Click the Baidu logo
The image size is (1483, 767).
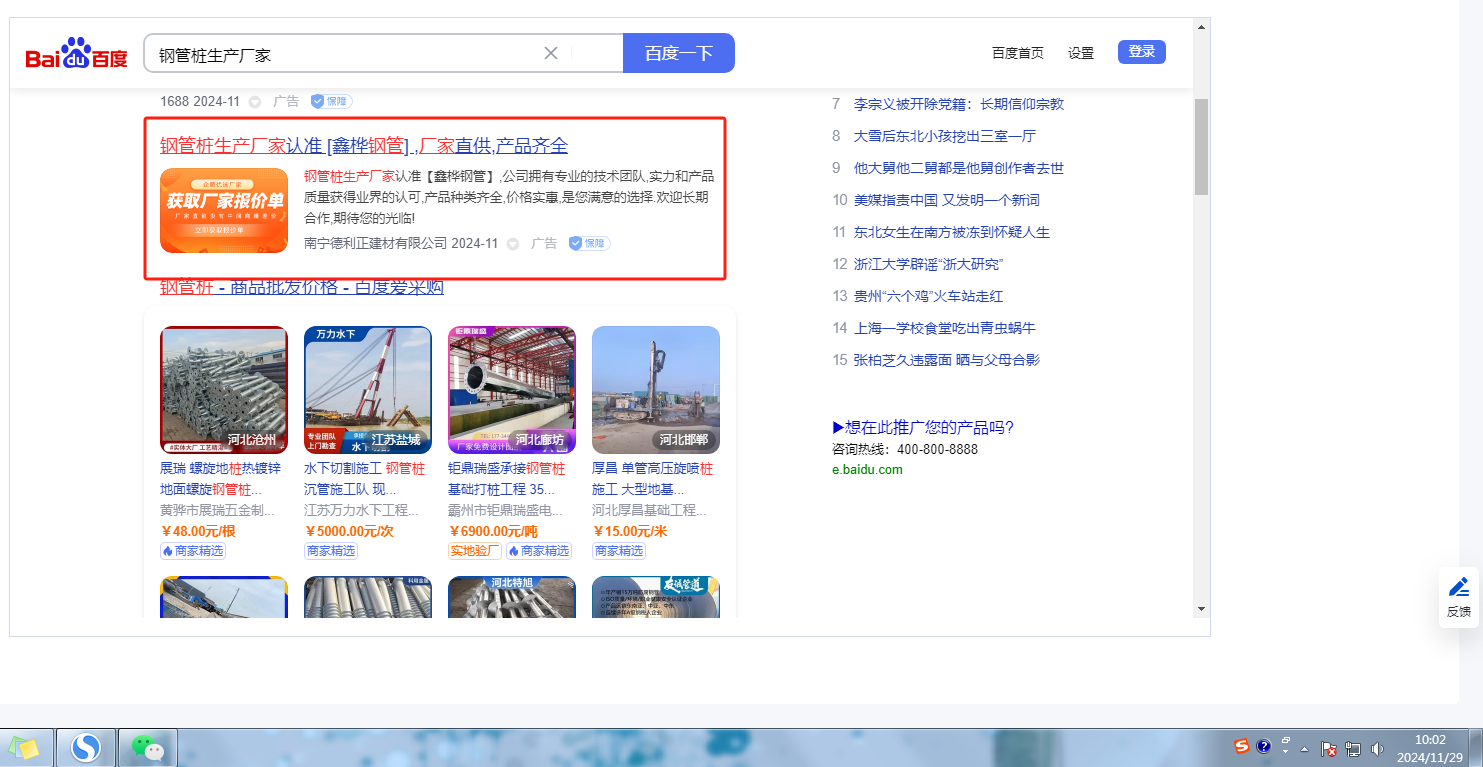click(77, 54)
